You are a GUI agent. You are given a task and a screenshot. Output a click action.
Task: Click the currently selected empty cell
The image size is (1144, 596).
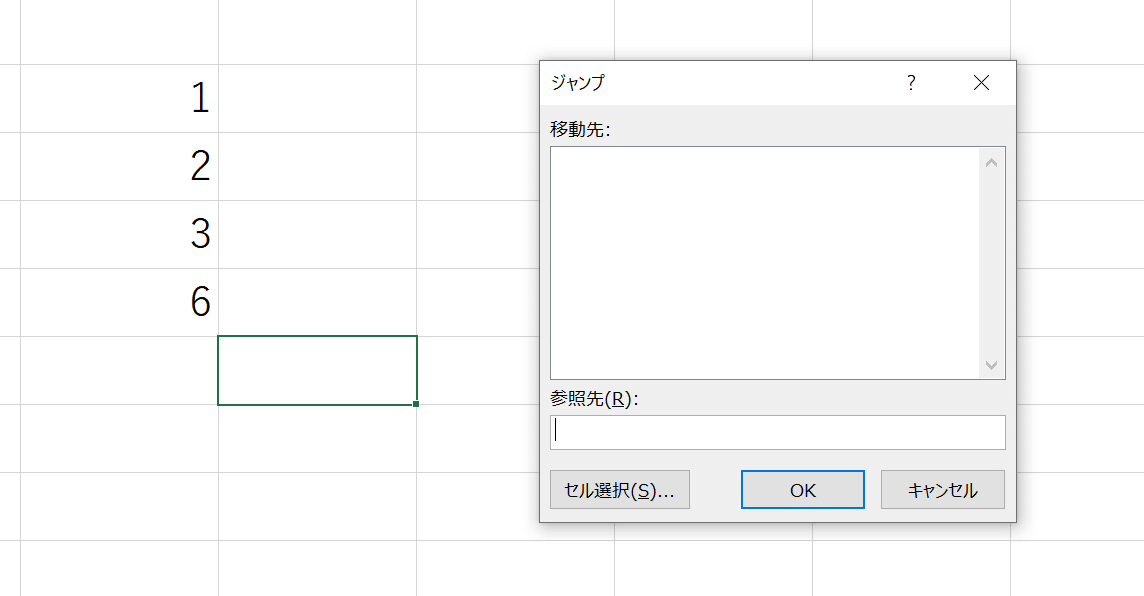pos(317,368)
